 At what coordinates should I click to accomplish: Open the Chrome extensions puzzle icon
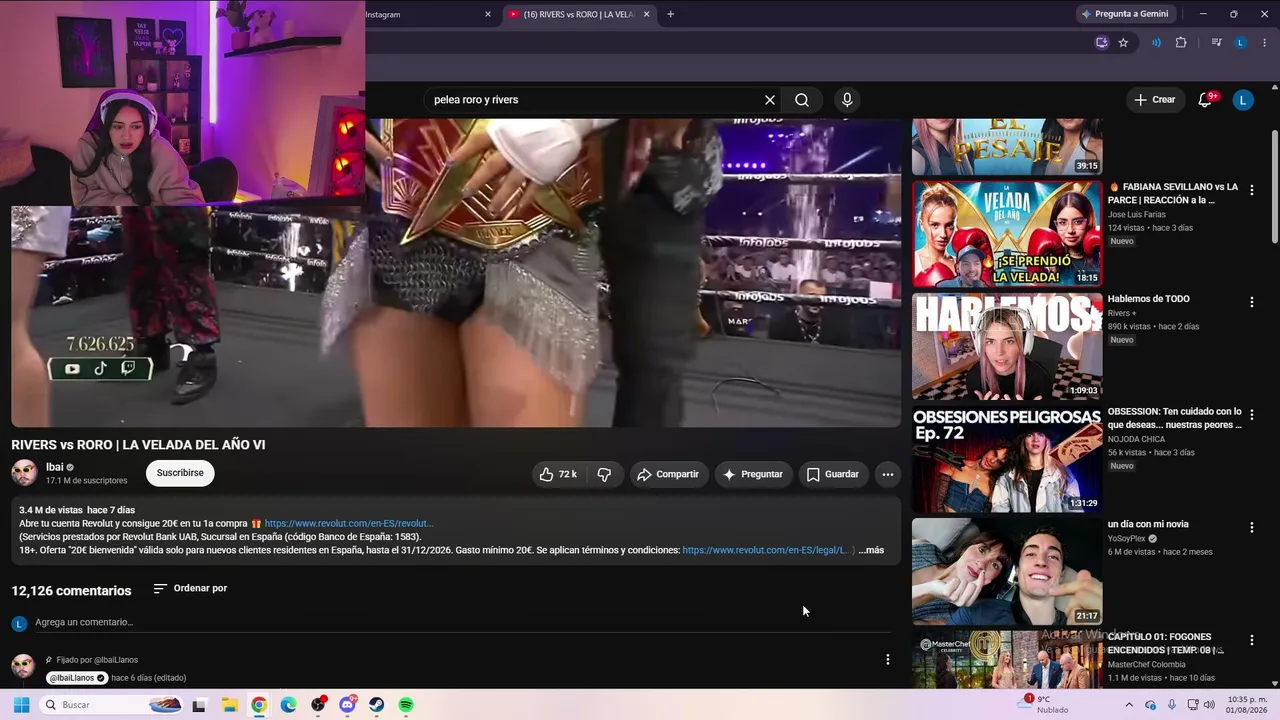1181,43
